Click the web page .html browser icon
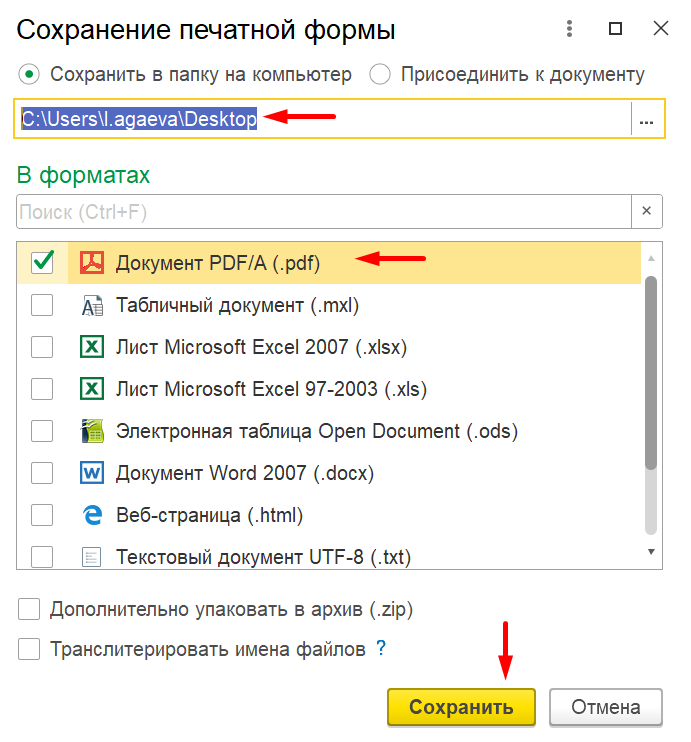This screenshot has width=691, height=742. 92,515
